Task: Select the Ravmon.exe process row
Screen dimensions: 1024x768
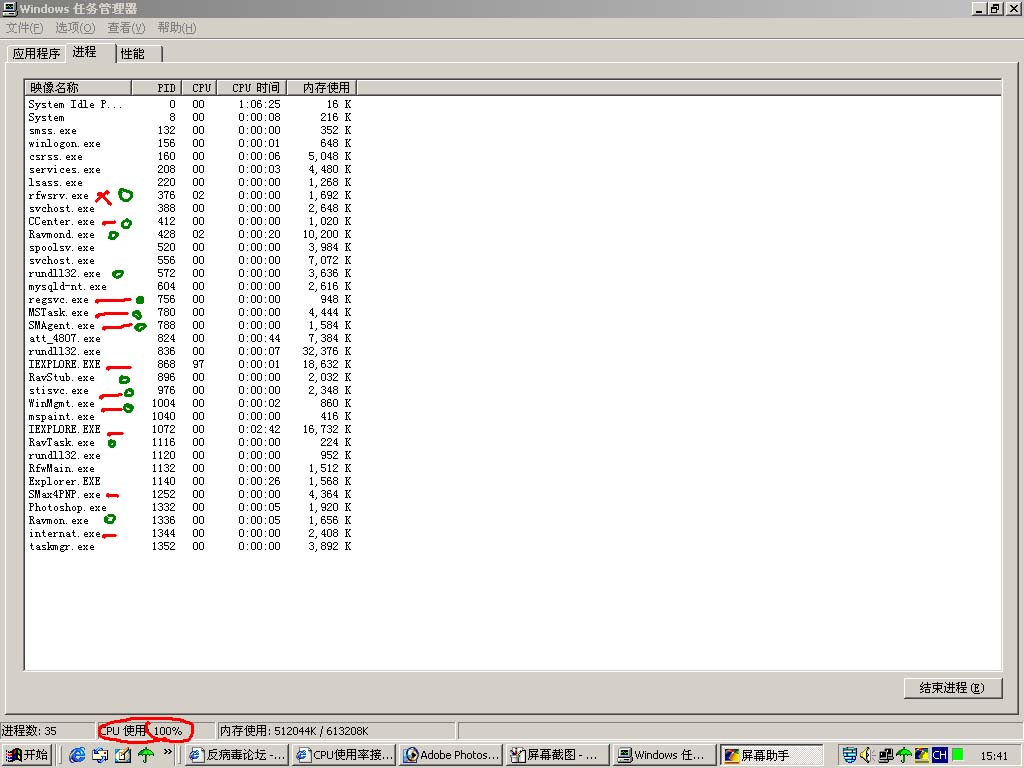Action: point(190,520)
